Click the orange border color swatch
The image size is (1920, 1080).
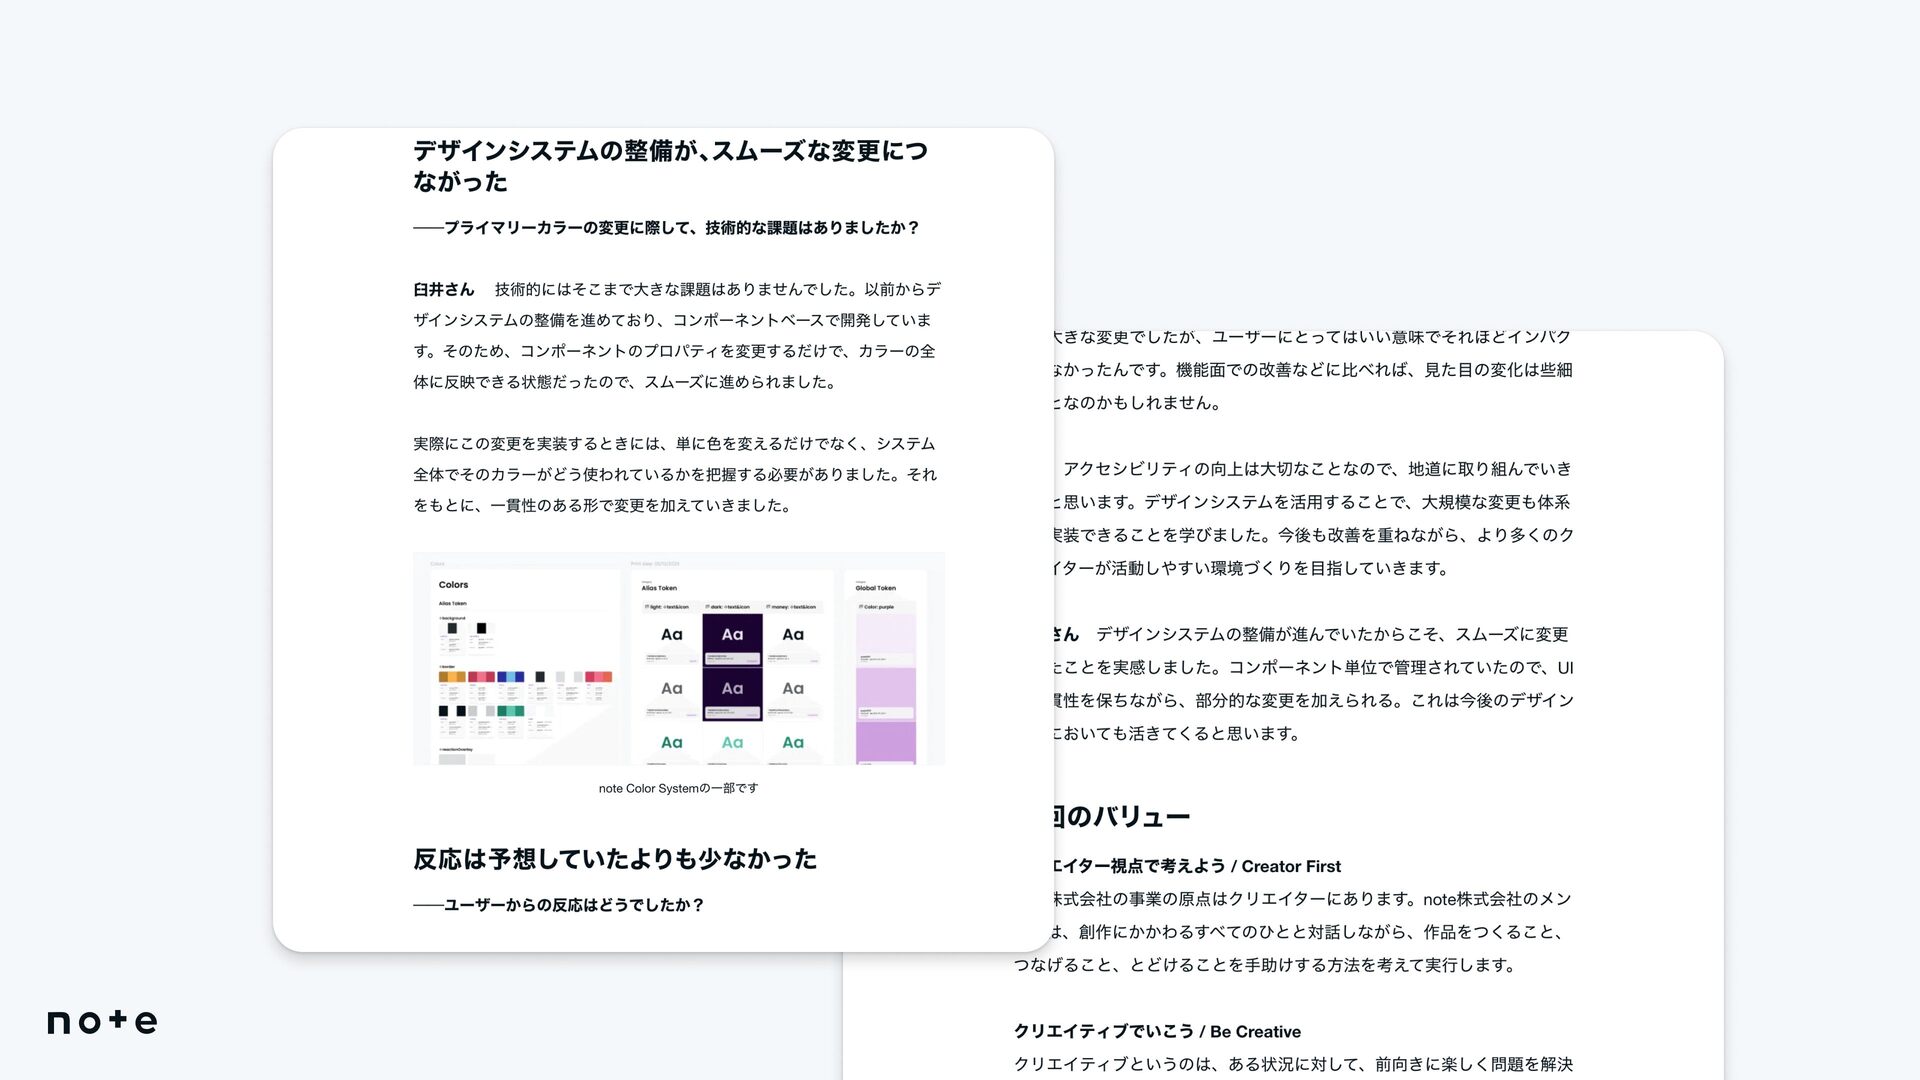click(451, 677)
